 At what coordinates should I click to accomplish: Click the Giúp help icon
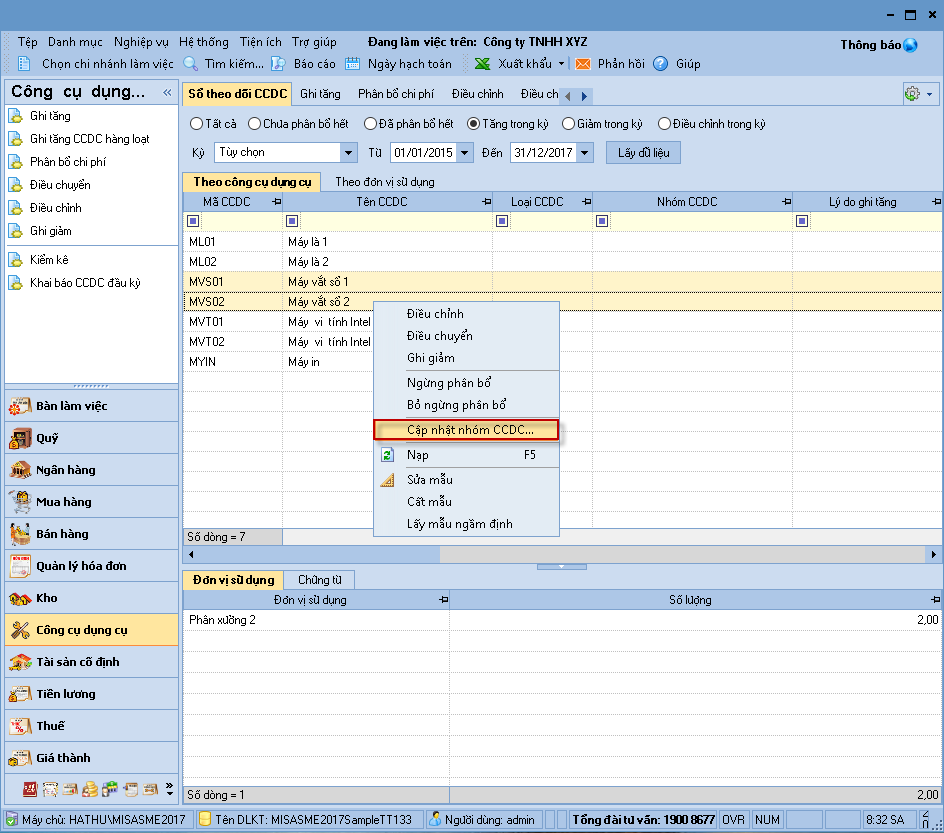(661, 64)
